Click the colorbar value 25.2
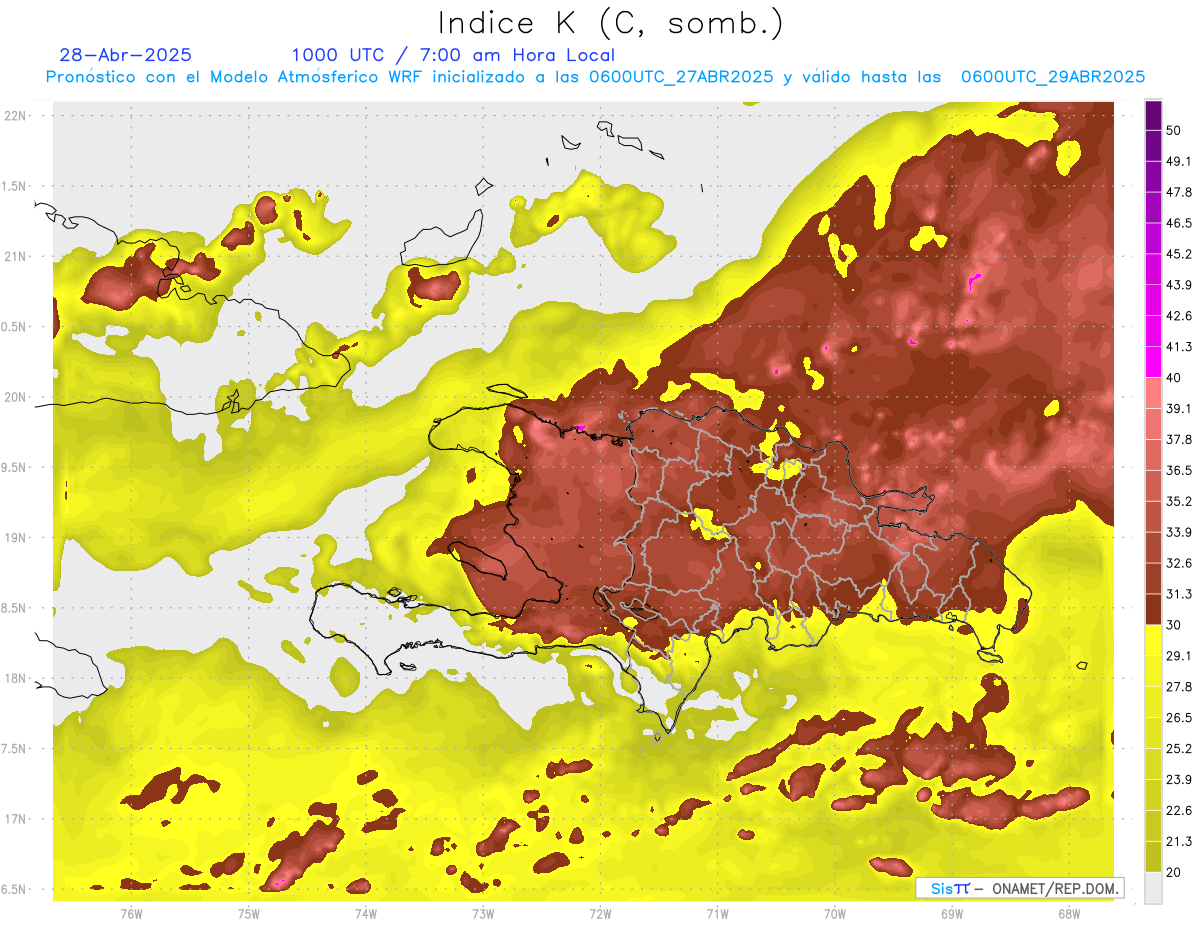This screenshot has width=1200, height=927. pos(1179,749)
